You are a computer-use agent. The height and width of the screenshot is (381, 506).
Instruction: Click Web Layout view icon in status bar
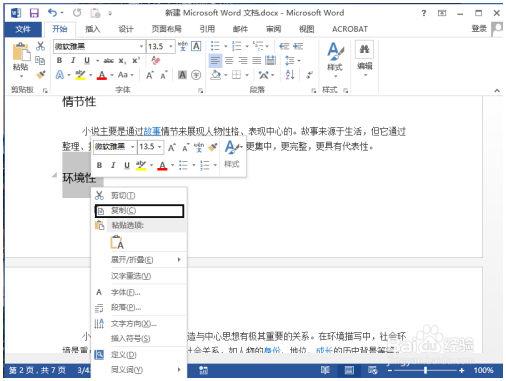coord(373,370)
